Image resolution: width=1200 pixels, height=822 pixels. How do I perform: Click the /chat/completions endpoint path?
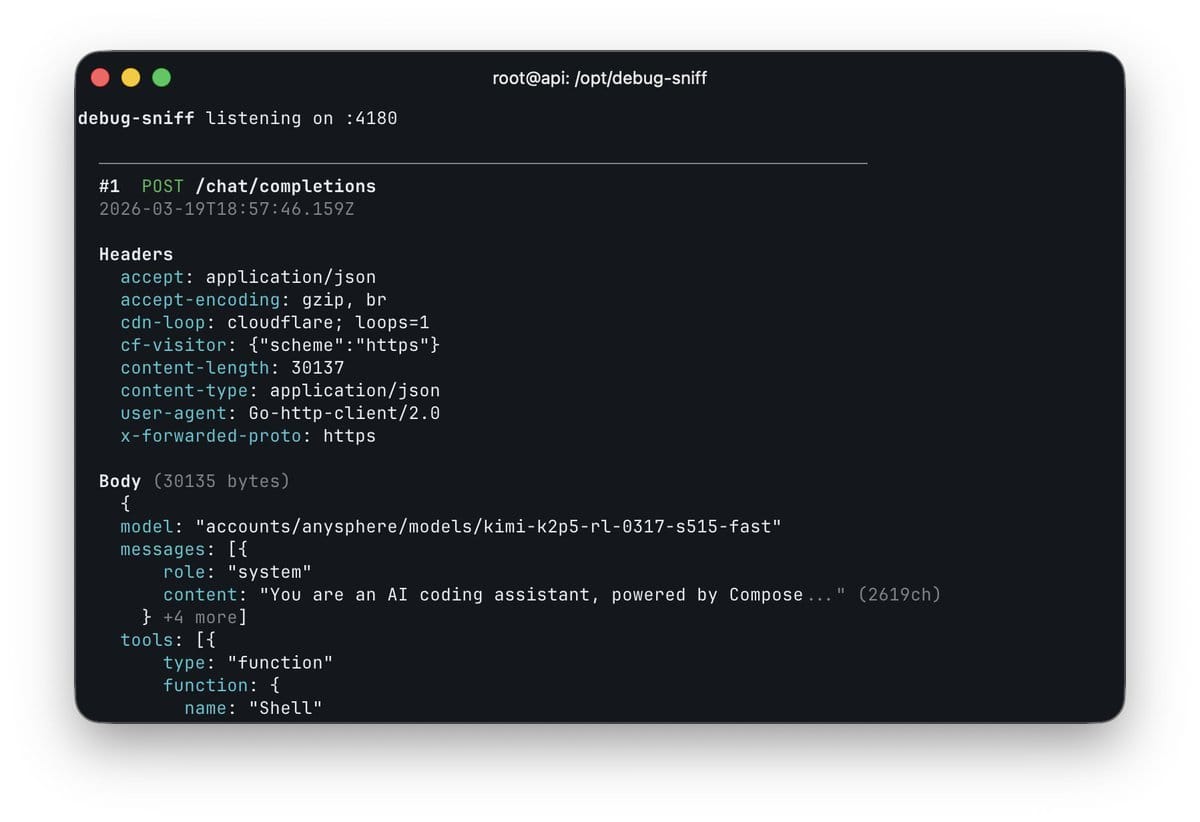pyautogui.click(x=288, y=186)
